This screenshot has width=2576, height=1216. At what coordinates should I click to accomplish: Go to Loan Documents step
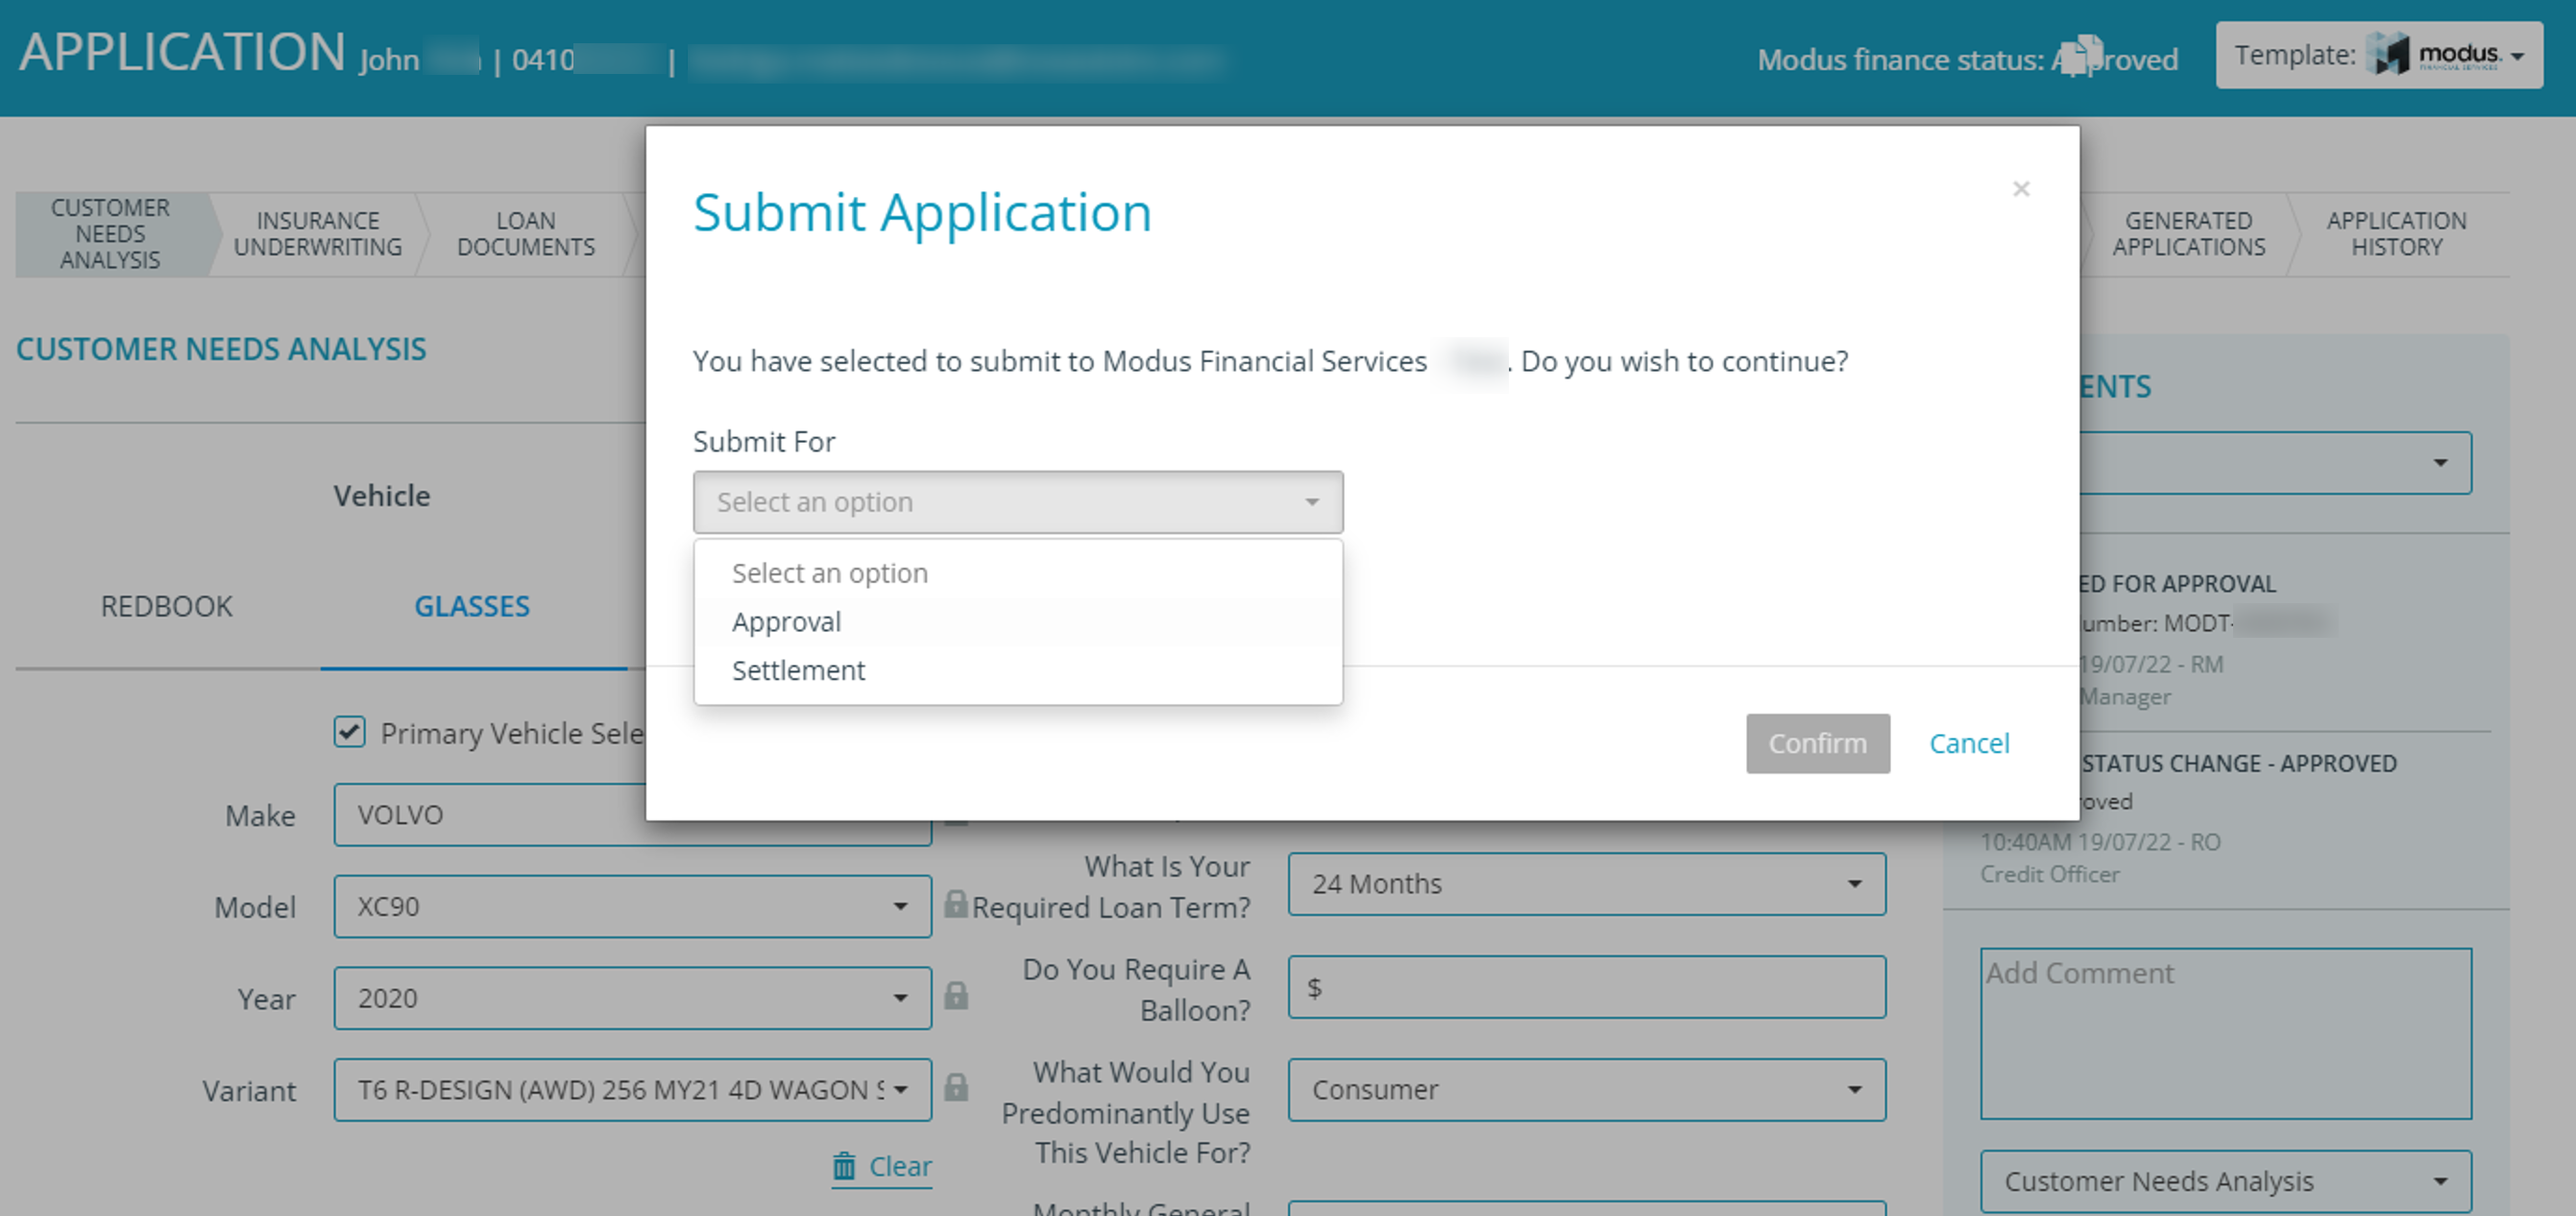coord(526,234)
